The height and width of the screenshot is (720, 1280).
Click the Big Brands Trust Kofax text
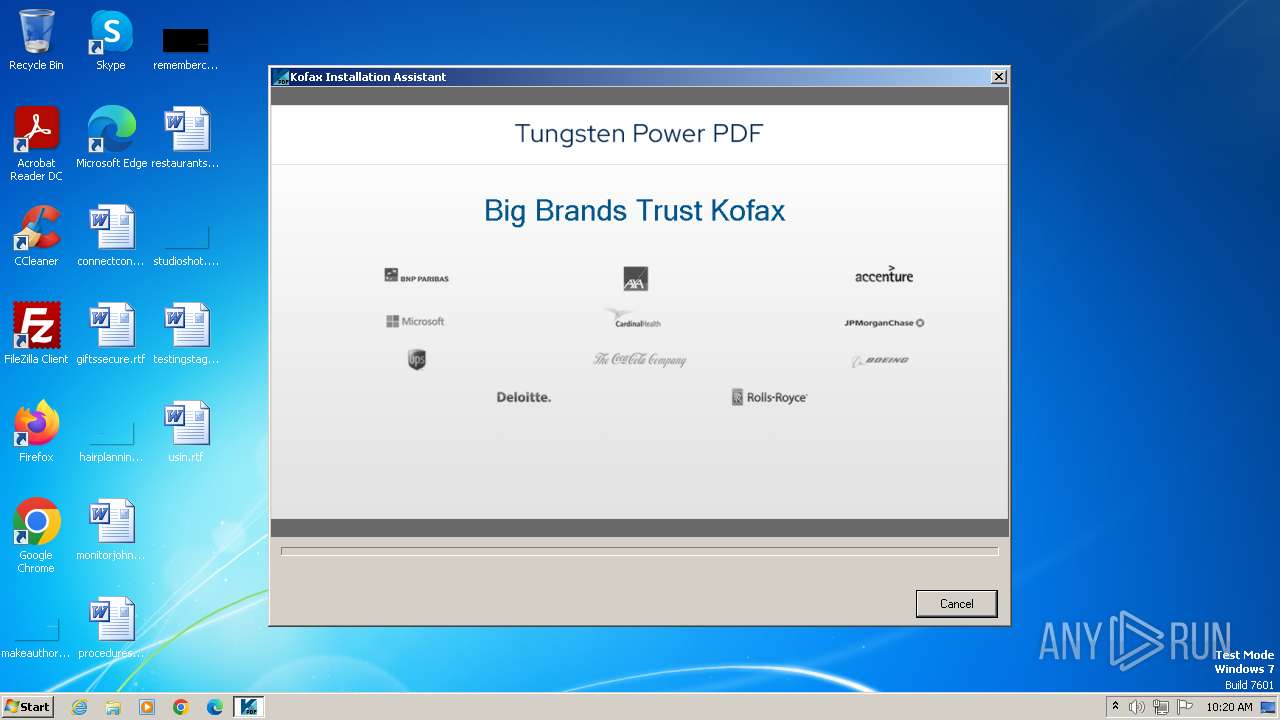(635, 211)
